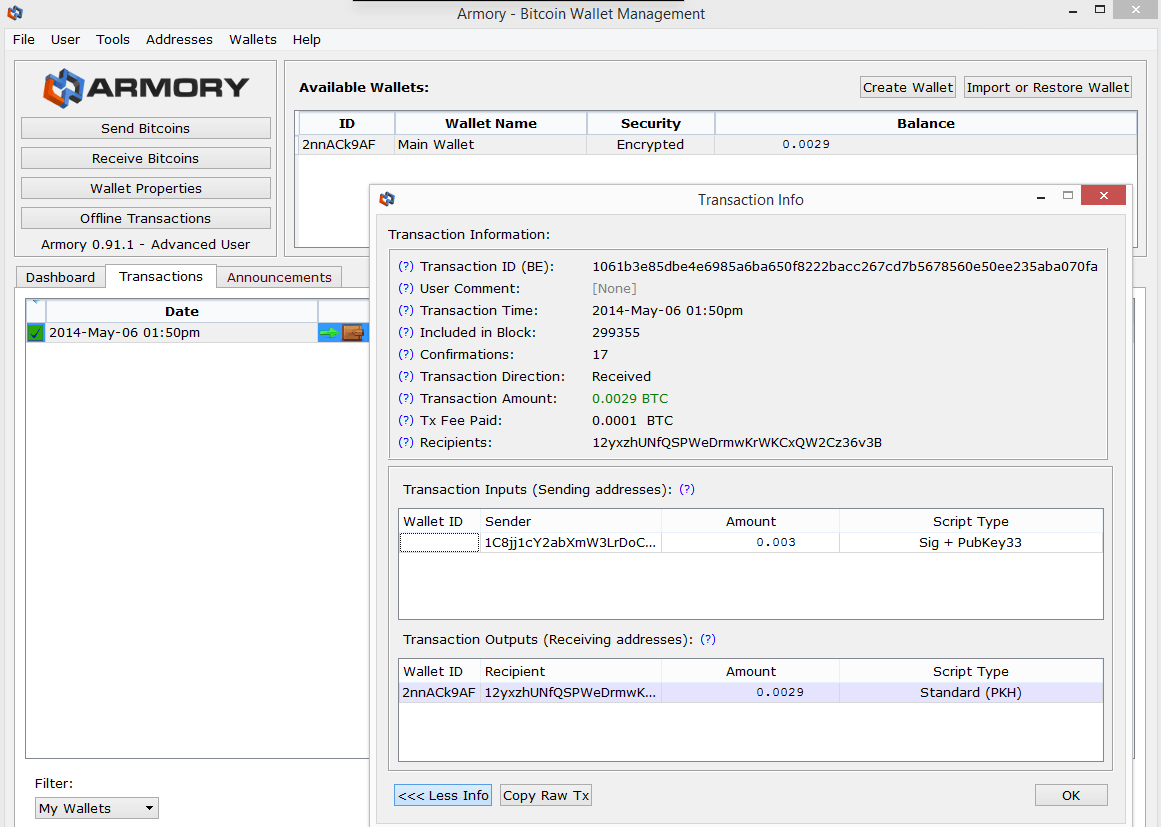Image resolution: width=1161 pixels, height=827 pixels.
Task: Open help for Transaction Amount
Action: tap(406, 398)
